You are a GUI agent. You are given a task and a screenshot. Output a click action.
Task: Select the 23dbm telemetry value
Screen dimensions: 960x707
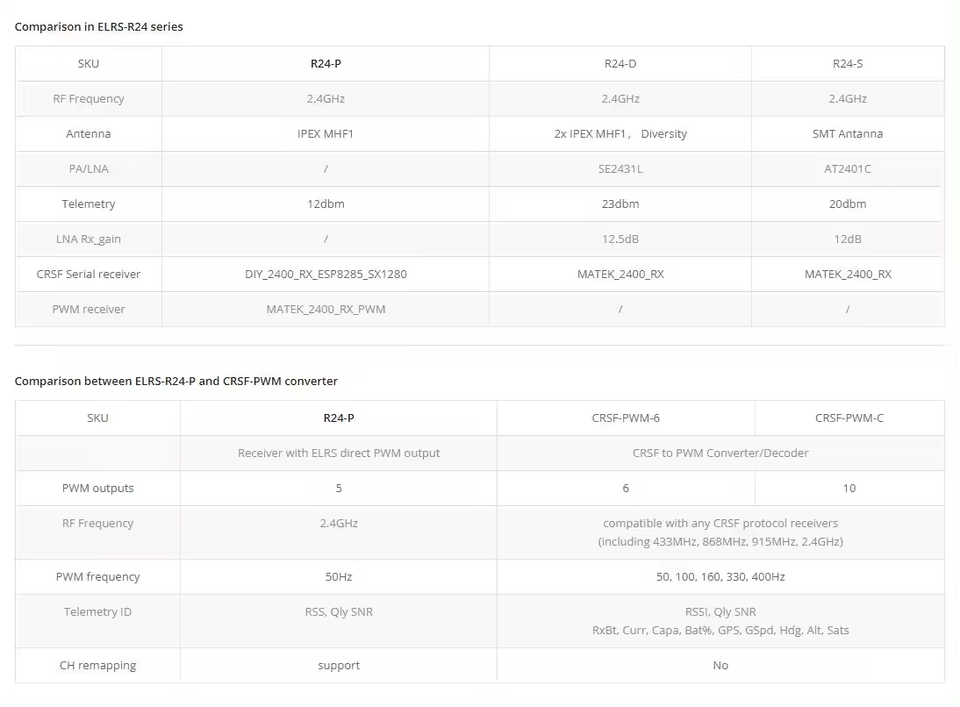coord(620,204)
